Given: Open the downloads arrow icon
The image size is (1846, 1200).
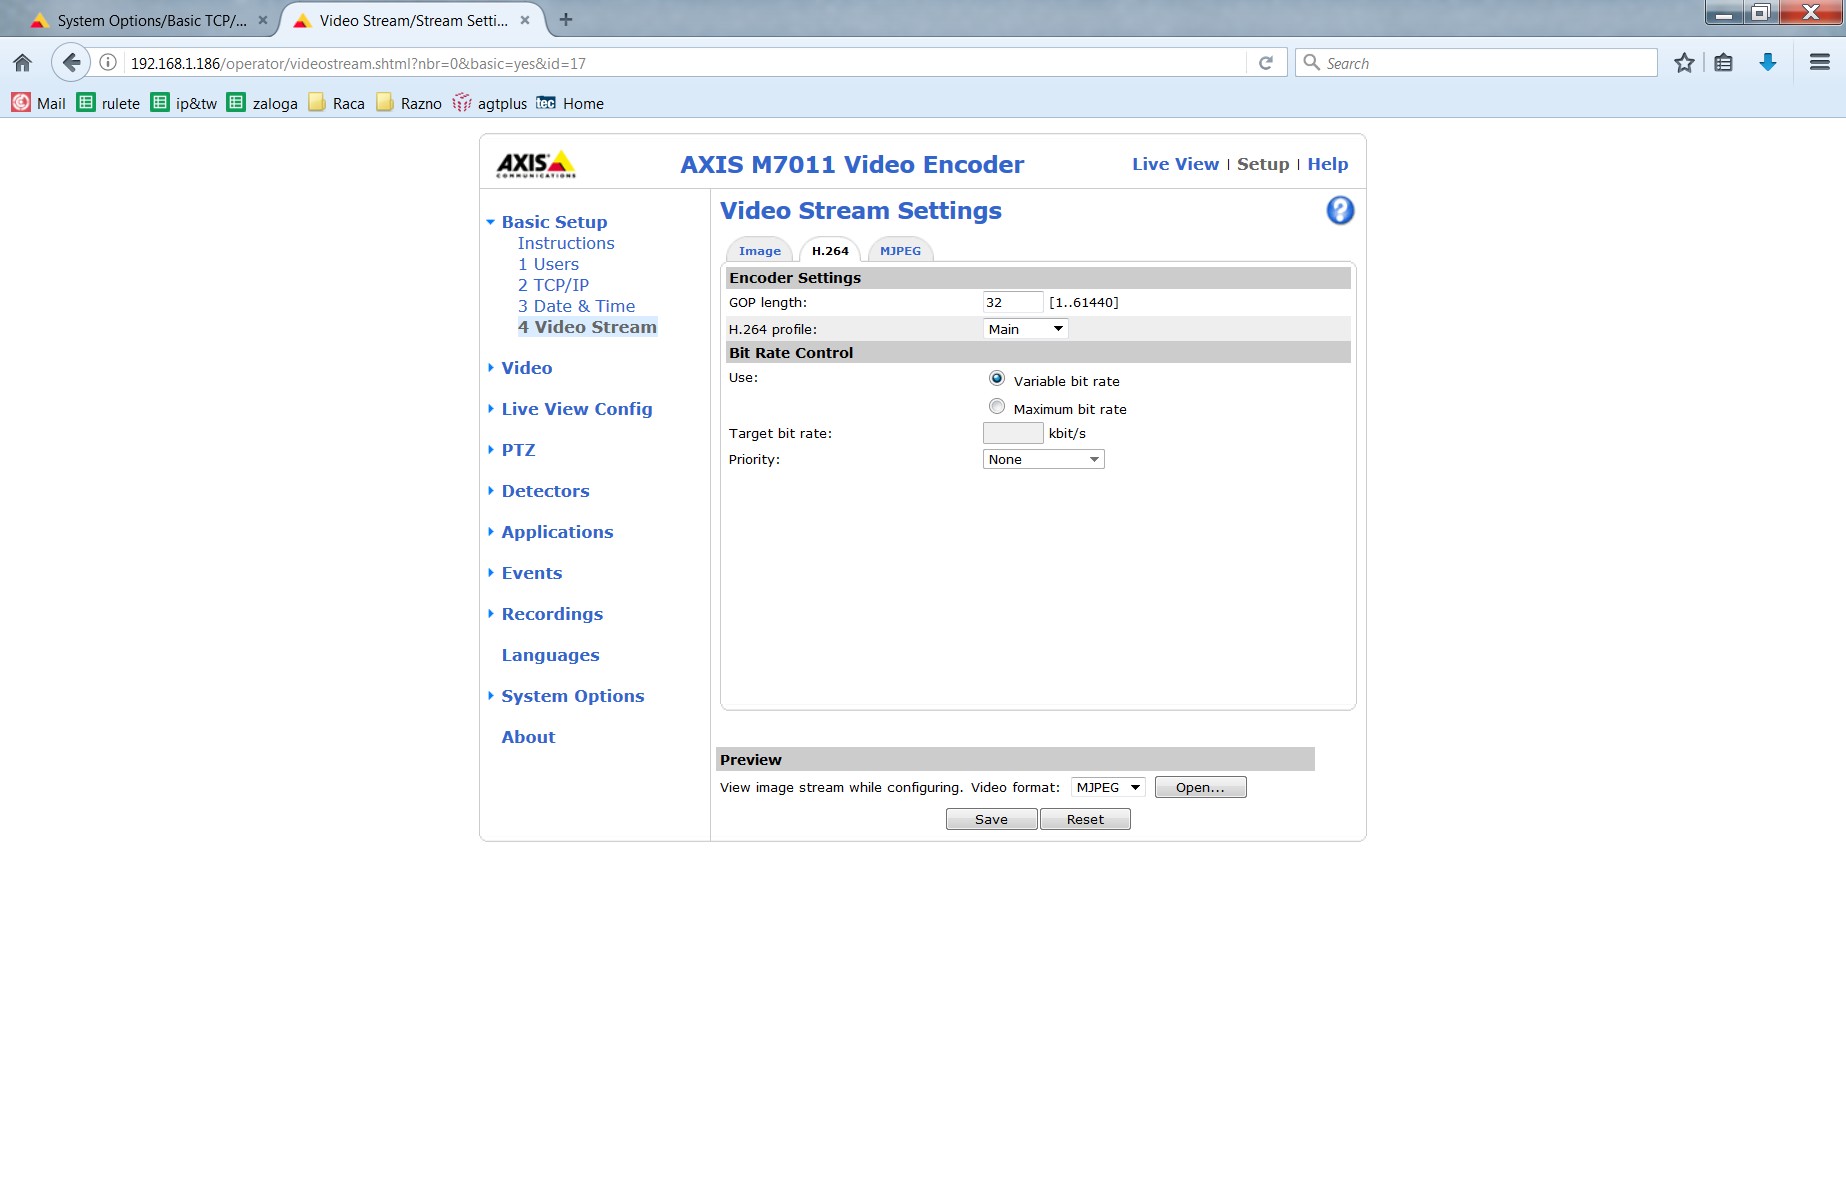Looking at the screenshot, I should coord(1768,63).
